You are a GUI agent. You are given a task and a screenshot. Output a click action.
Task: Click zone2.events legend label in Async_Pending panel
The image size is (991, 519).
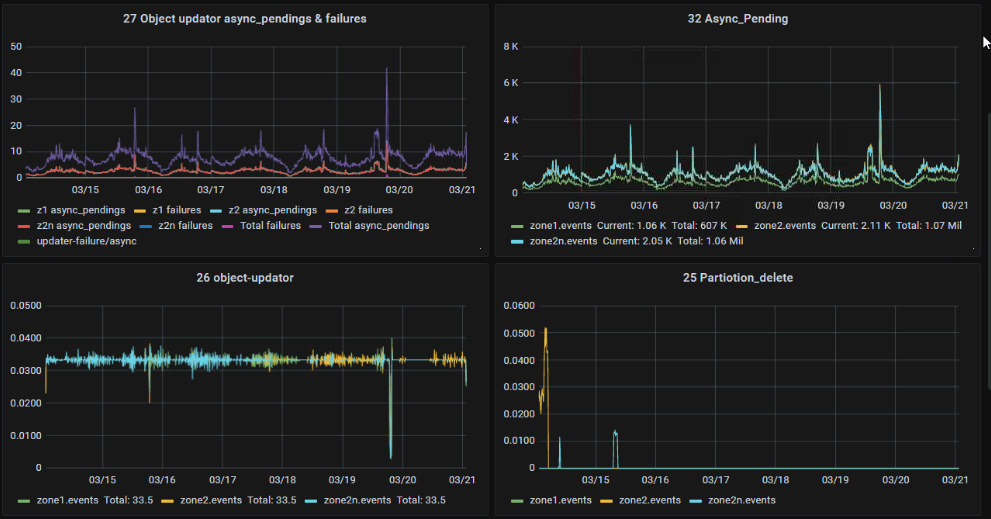[x=787, y=227]
